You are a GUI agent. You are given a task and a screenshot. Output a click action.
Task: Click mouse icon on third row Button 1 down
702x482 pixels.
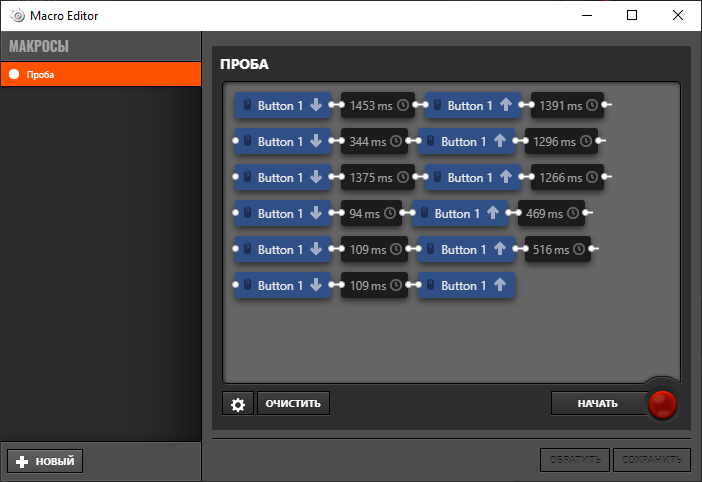(247, 177)
